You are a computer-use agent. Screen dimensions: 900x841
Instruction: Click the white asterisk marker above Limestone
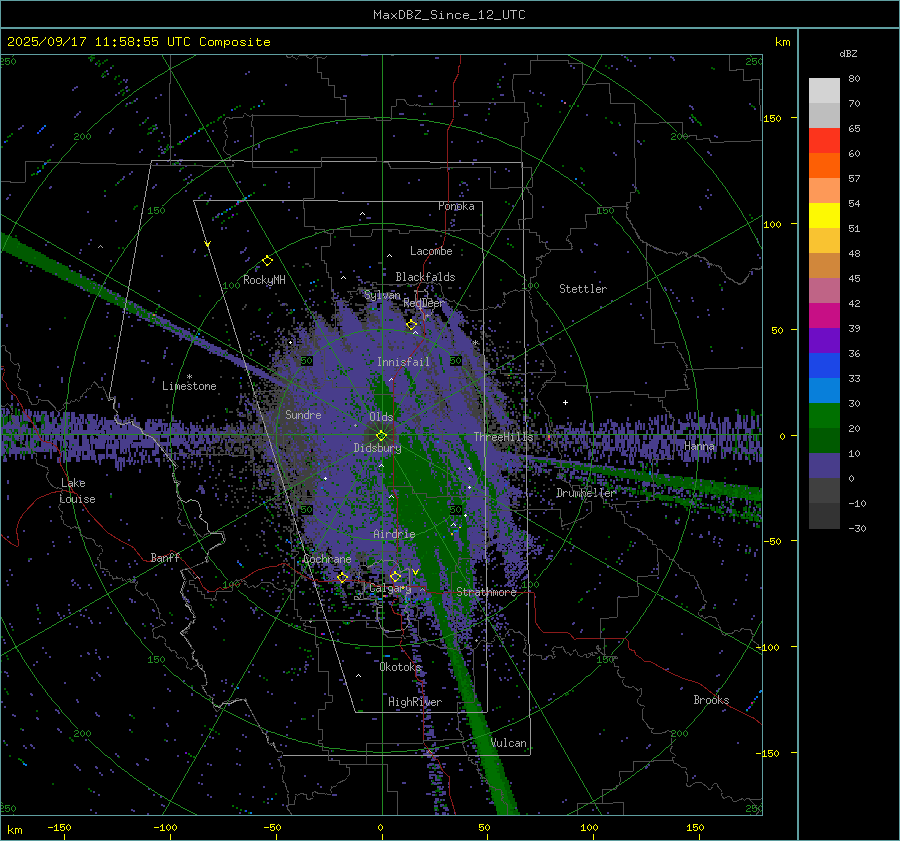click(189, 377)
